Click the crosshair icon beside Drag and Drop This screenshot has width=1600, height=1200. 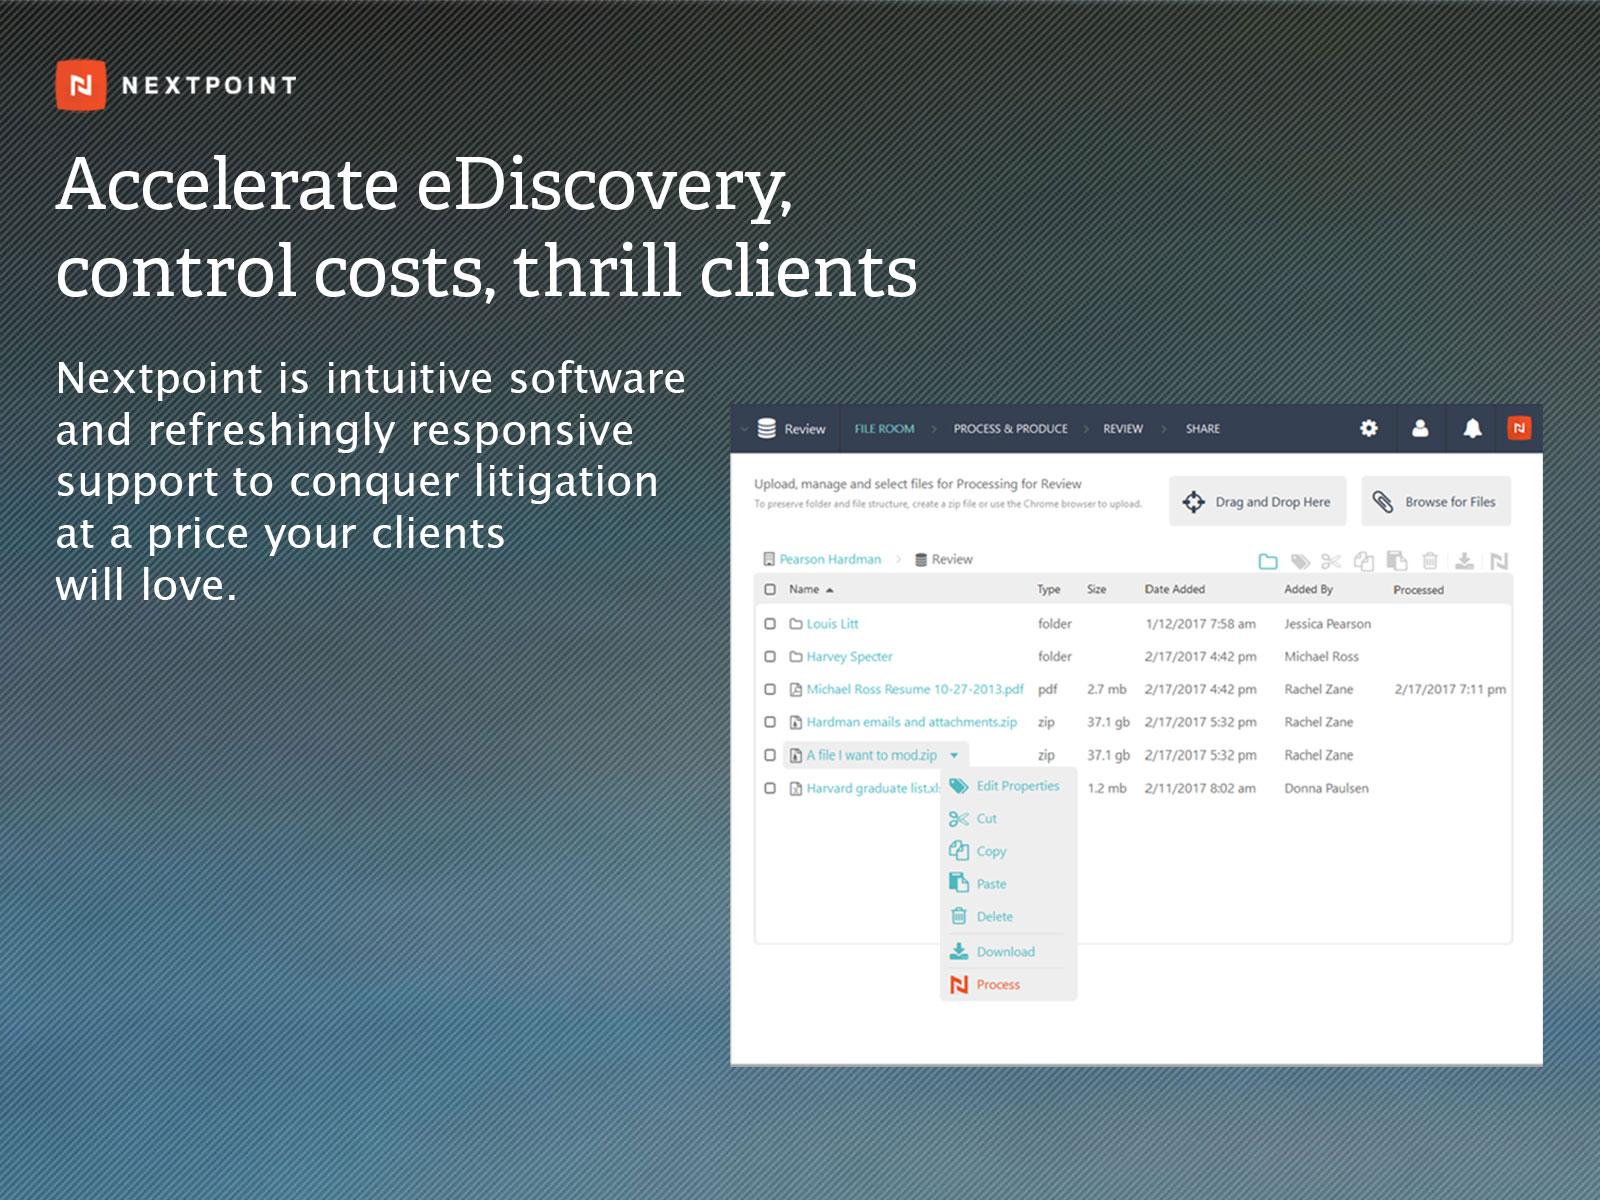[x=1193, y=502]
